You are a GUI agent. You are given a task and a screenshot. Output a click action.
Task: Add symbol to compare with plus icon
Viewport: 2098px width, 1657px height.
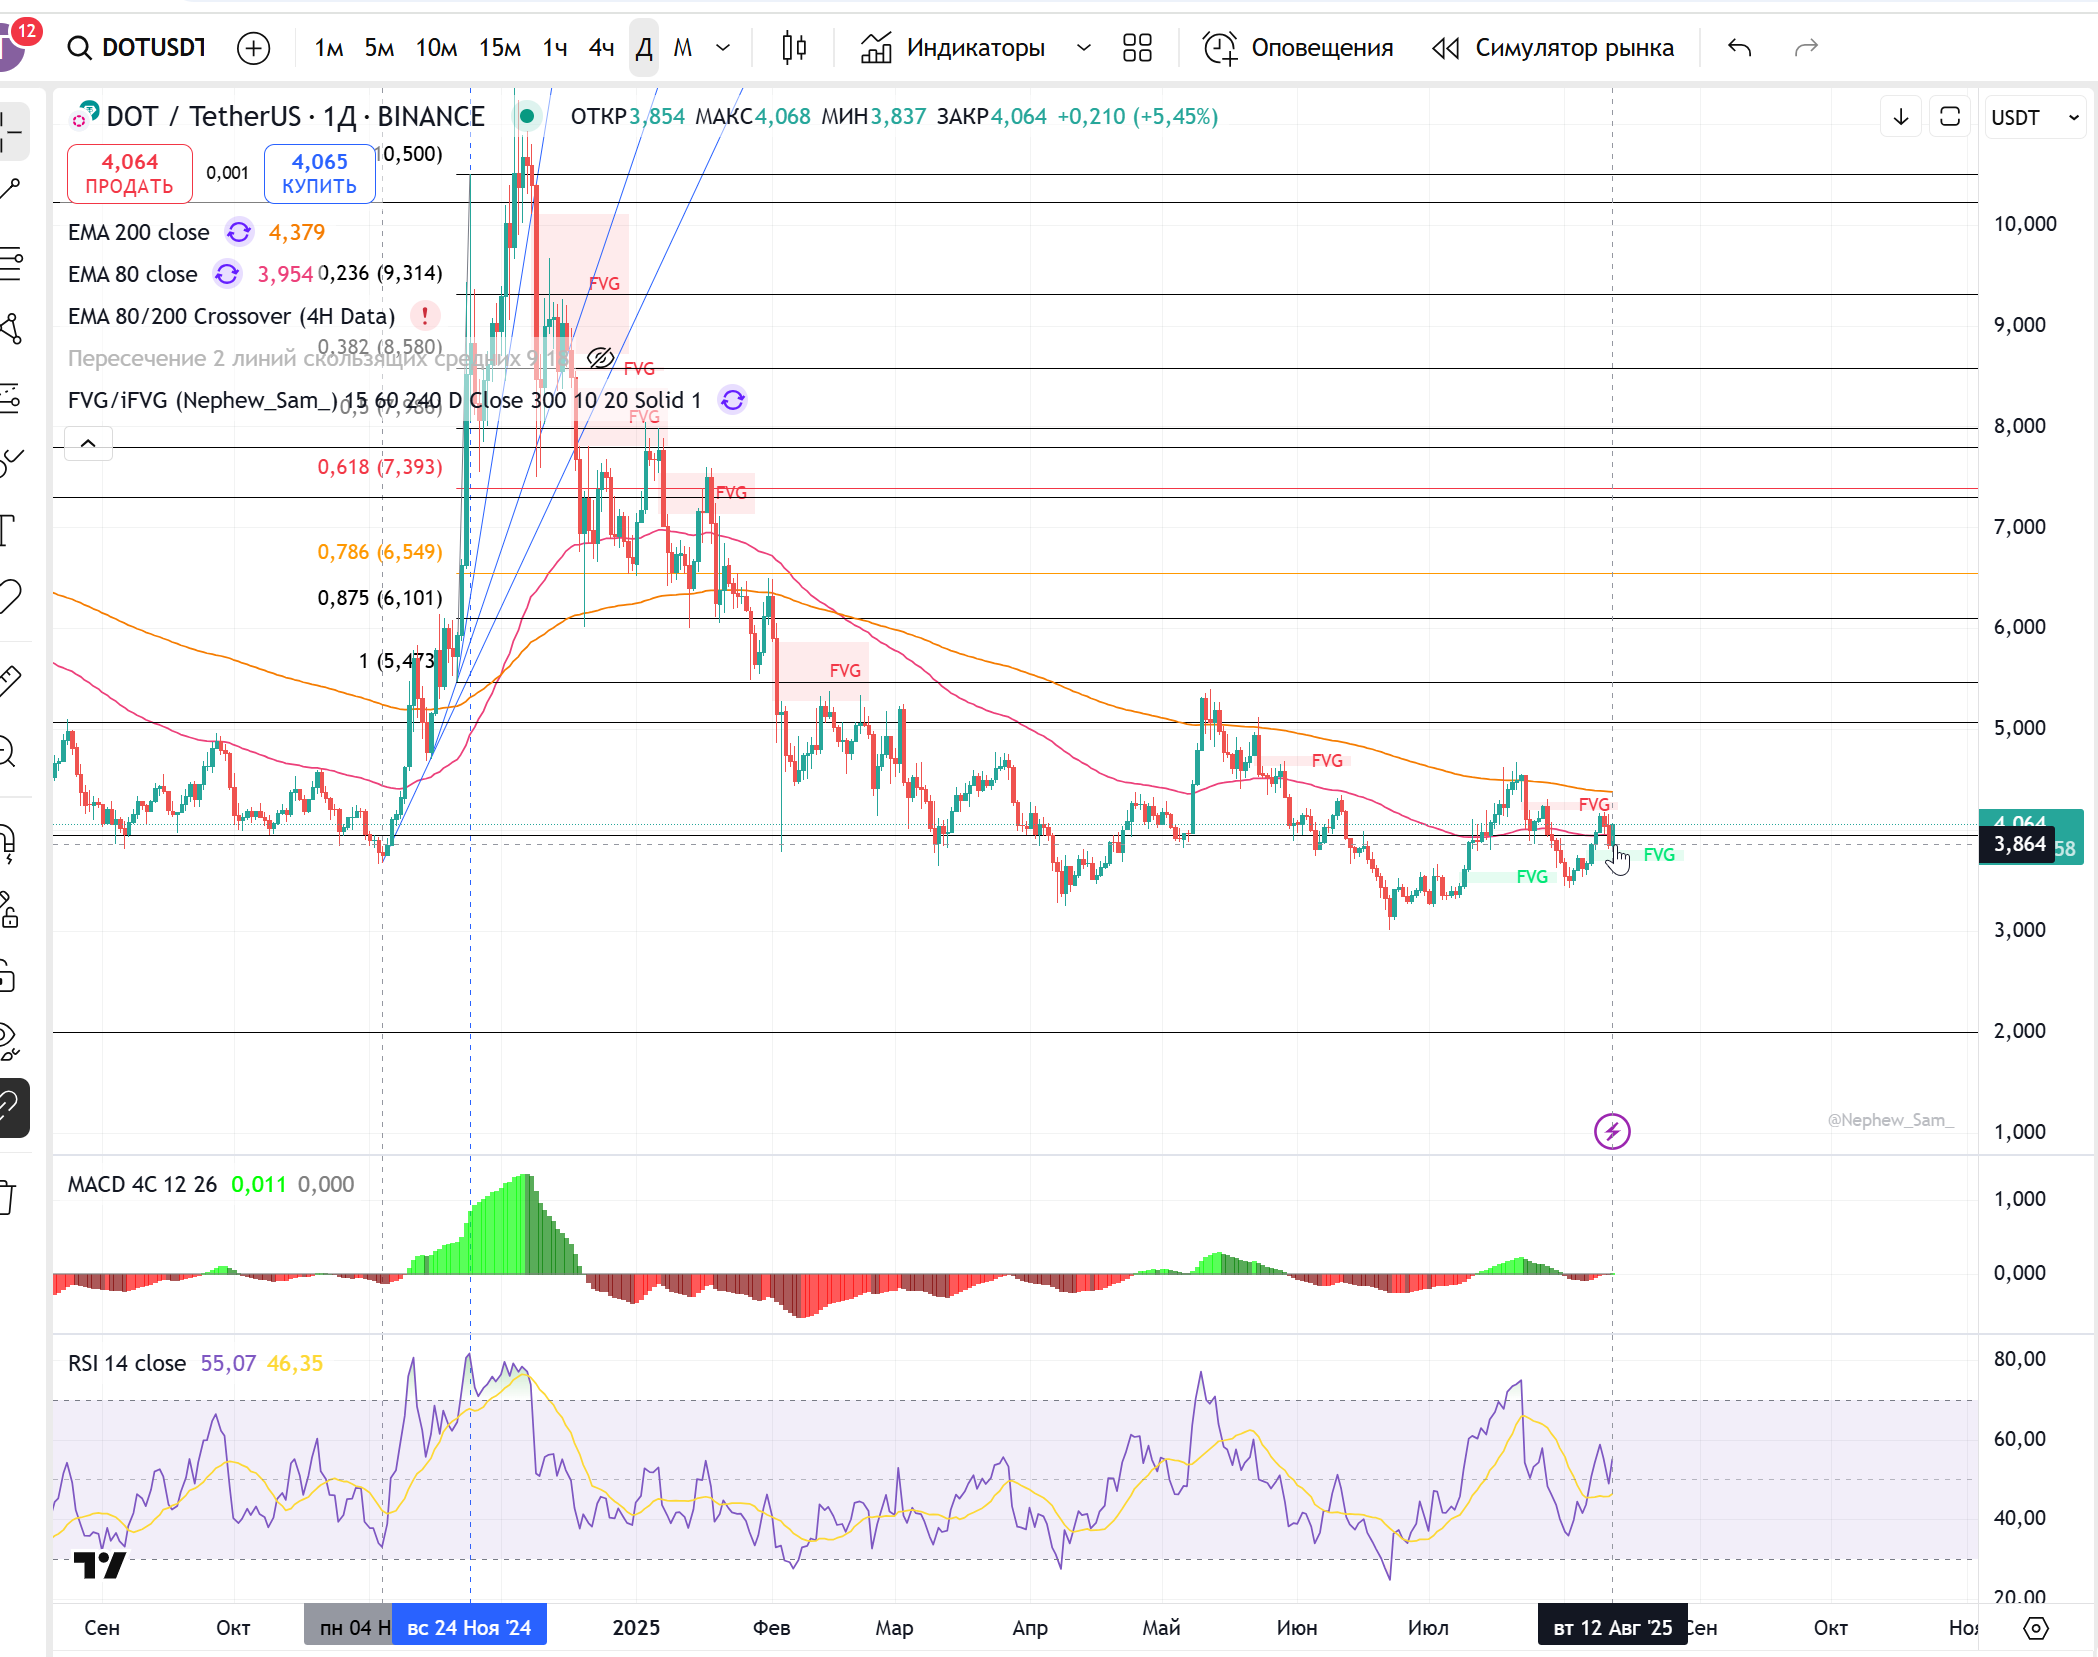pyautogui.click(x=253, y=47)
